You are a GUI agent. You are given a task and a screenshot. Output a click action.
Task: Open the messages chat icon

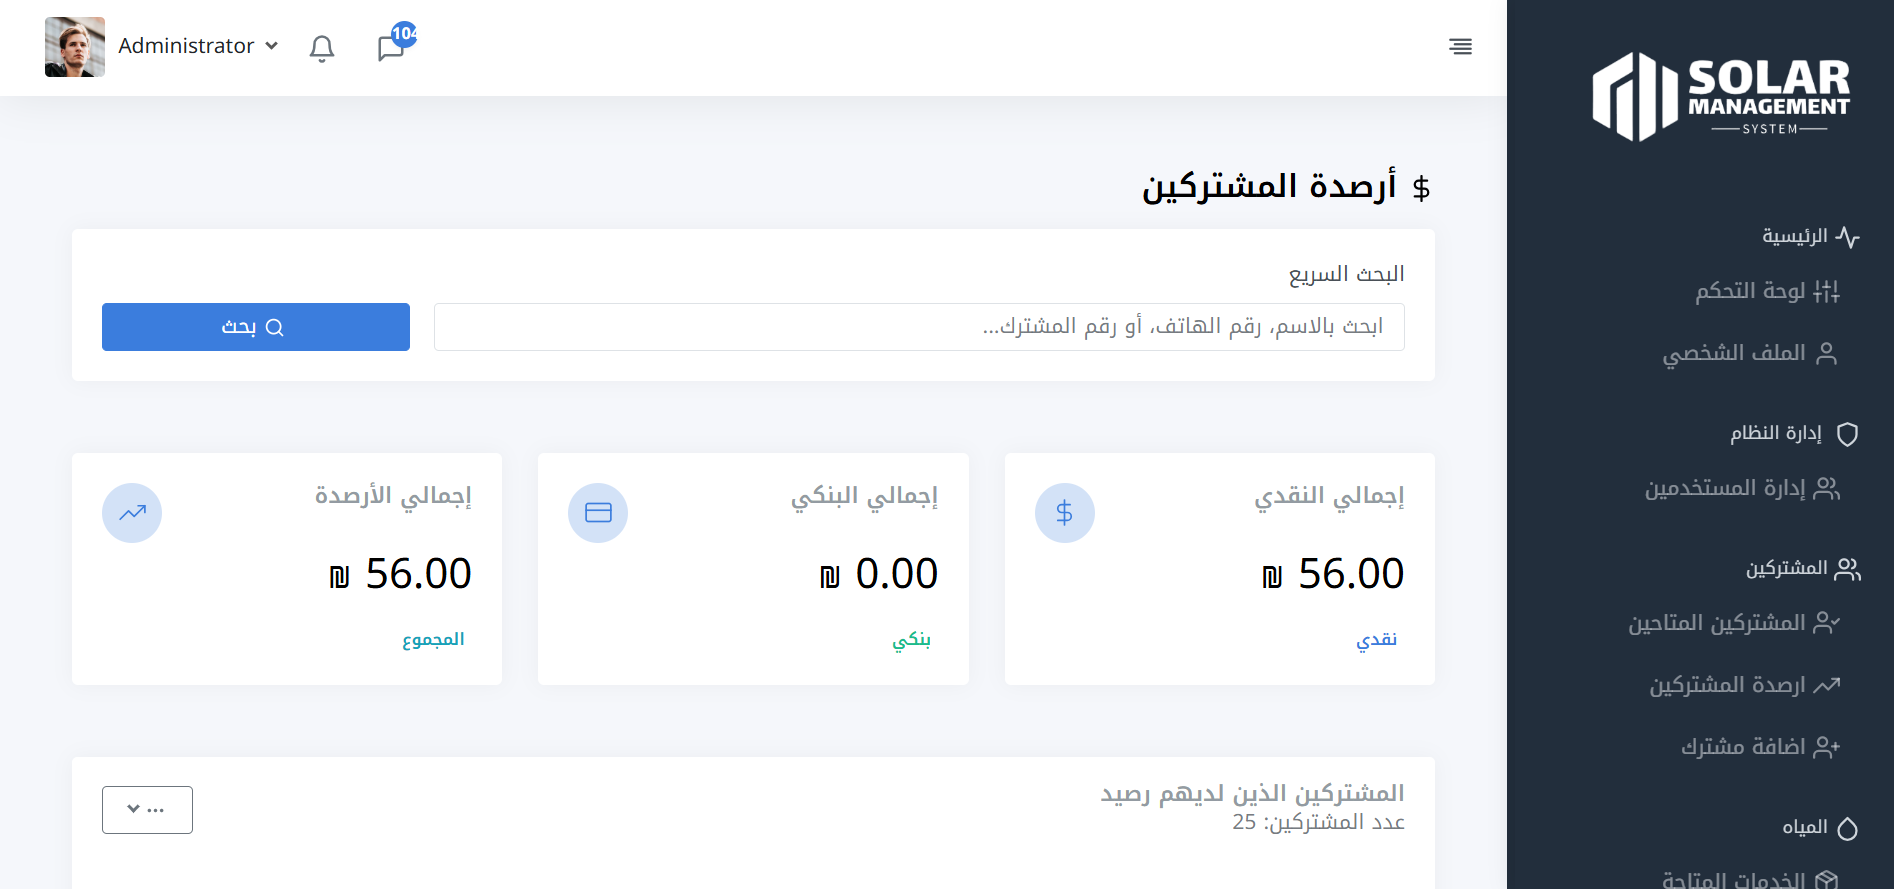click(391, 48)
